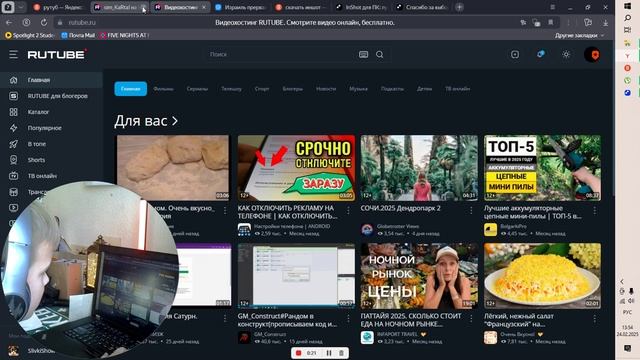
Task: Open the СРОЧНО ОТКЛЮЧИТЕ video thumbnail
Action: (x=296, y=167)
